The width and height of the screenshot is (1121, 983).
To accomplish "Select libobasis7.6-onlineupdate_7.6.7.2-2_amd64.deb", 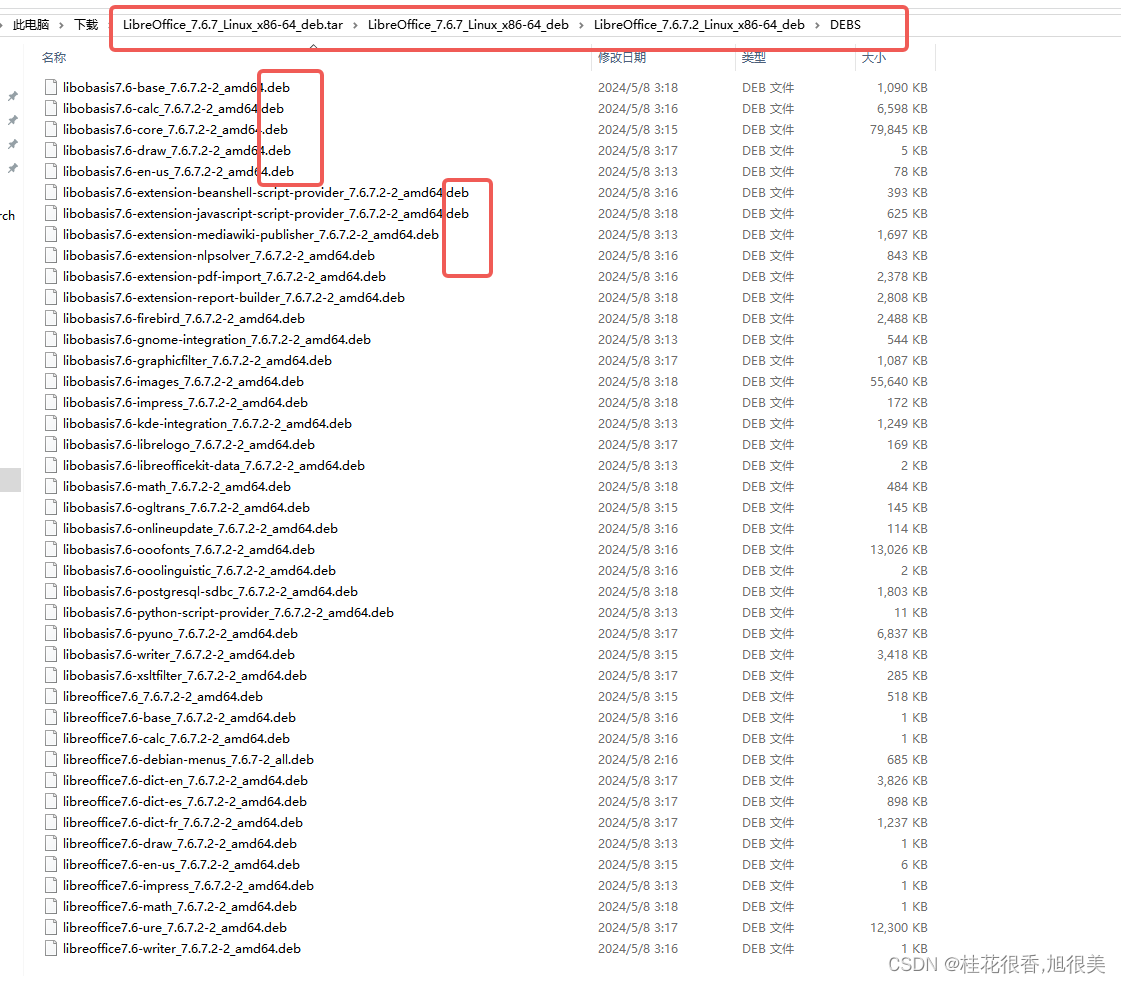I will [200, 528].
